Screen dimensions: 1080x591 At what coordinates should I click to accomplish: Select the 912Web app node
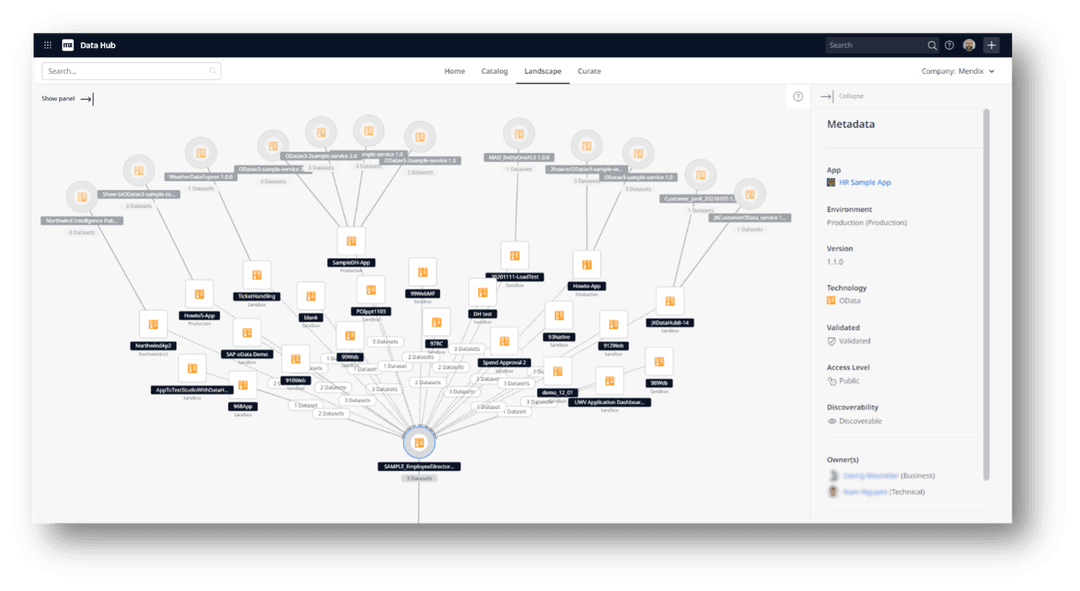[613, 325]
